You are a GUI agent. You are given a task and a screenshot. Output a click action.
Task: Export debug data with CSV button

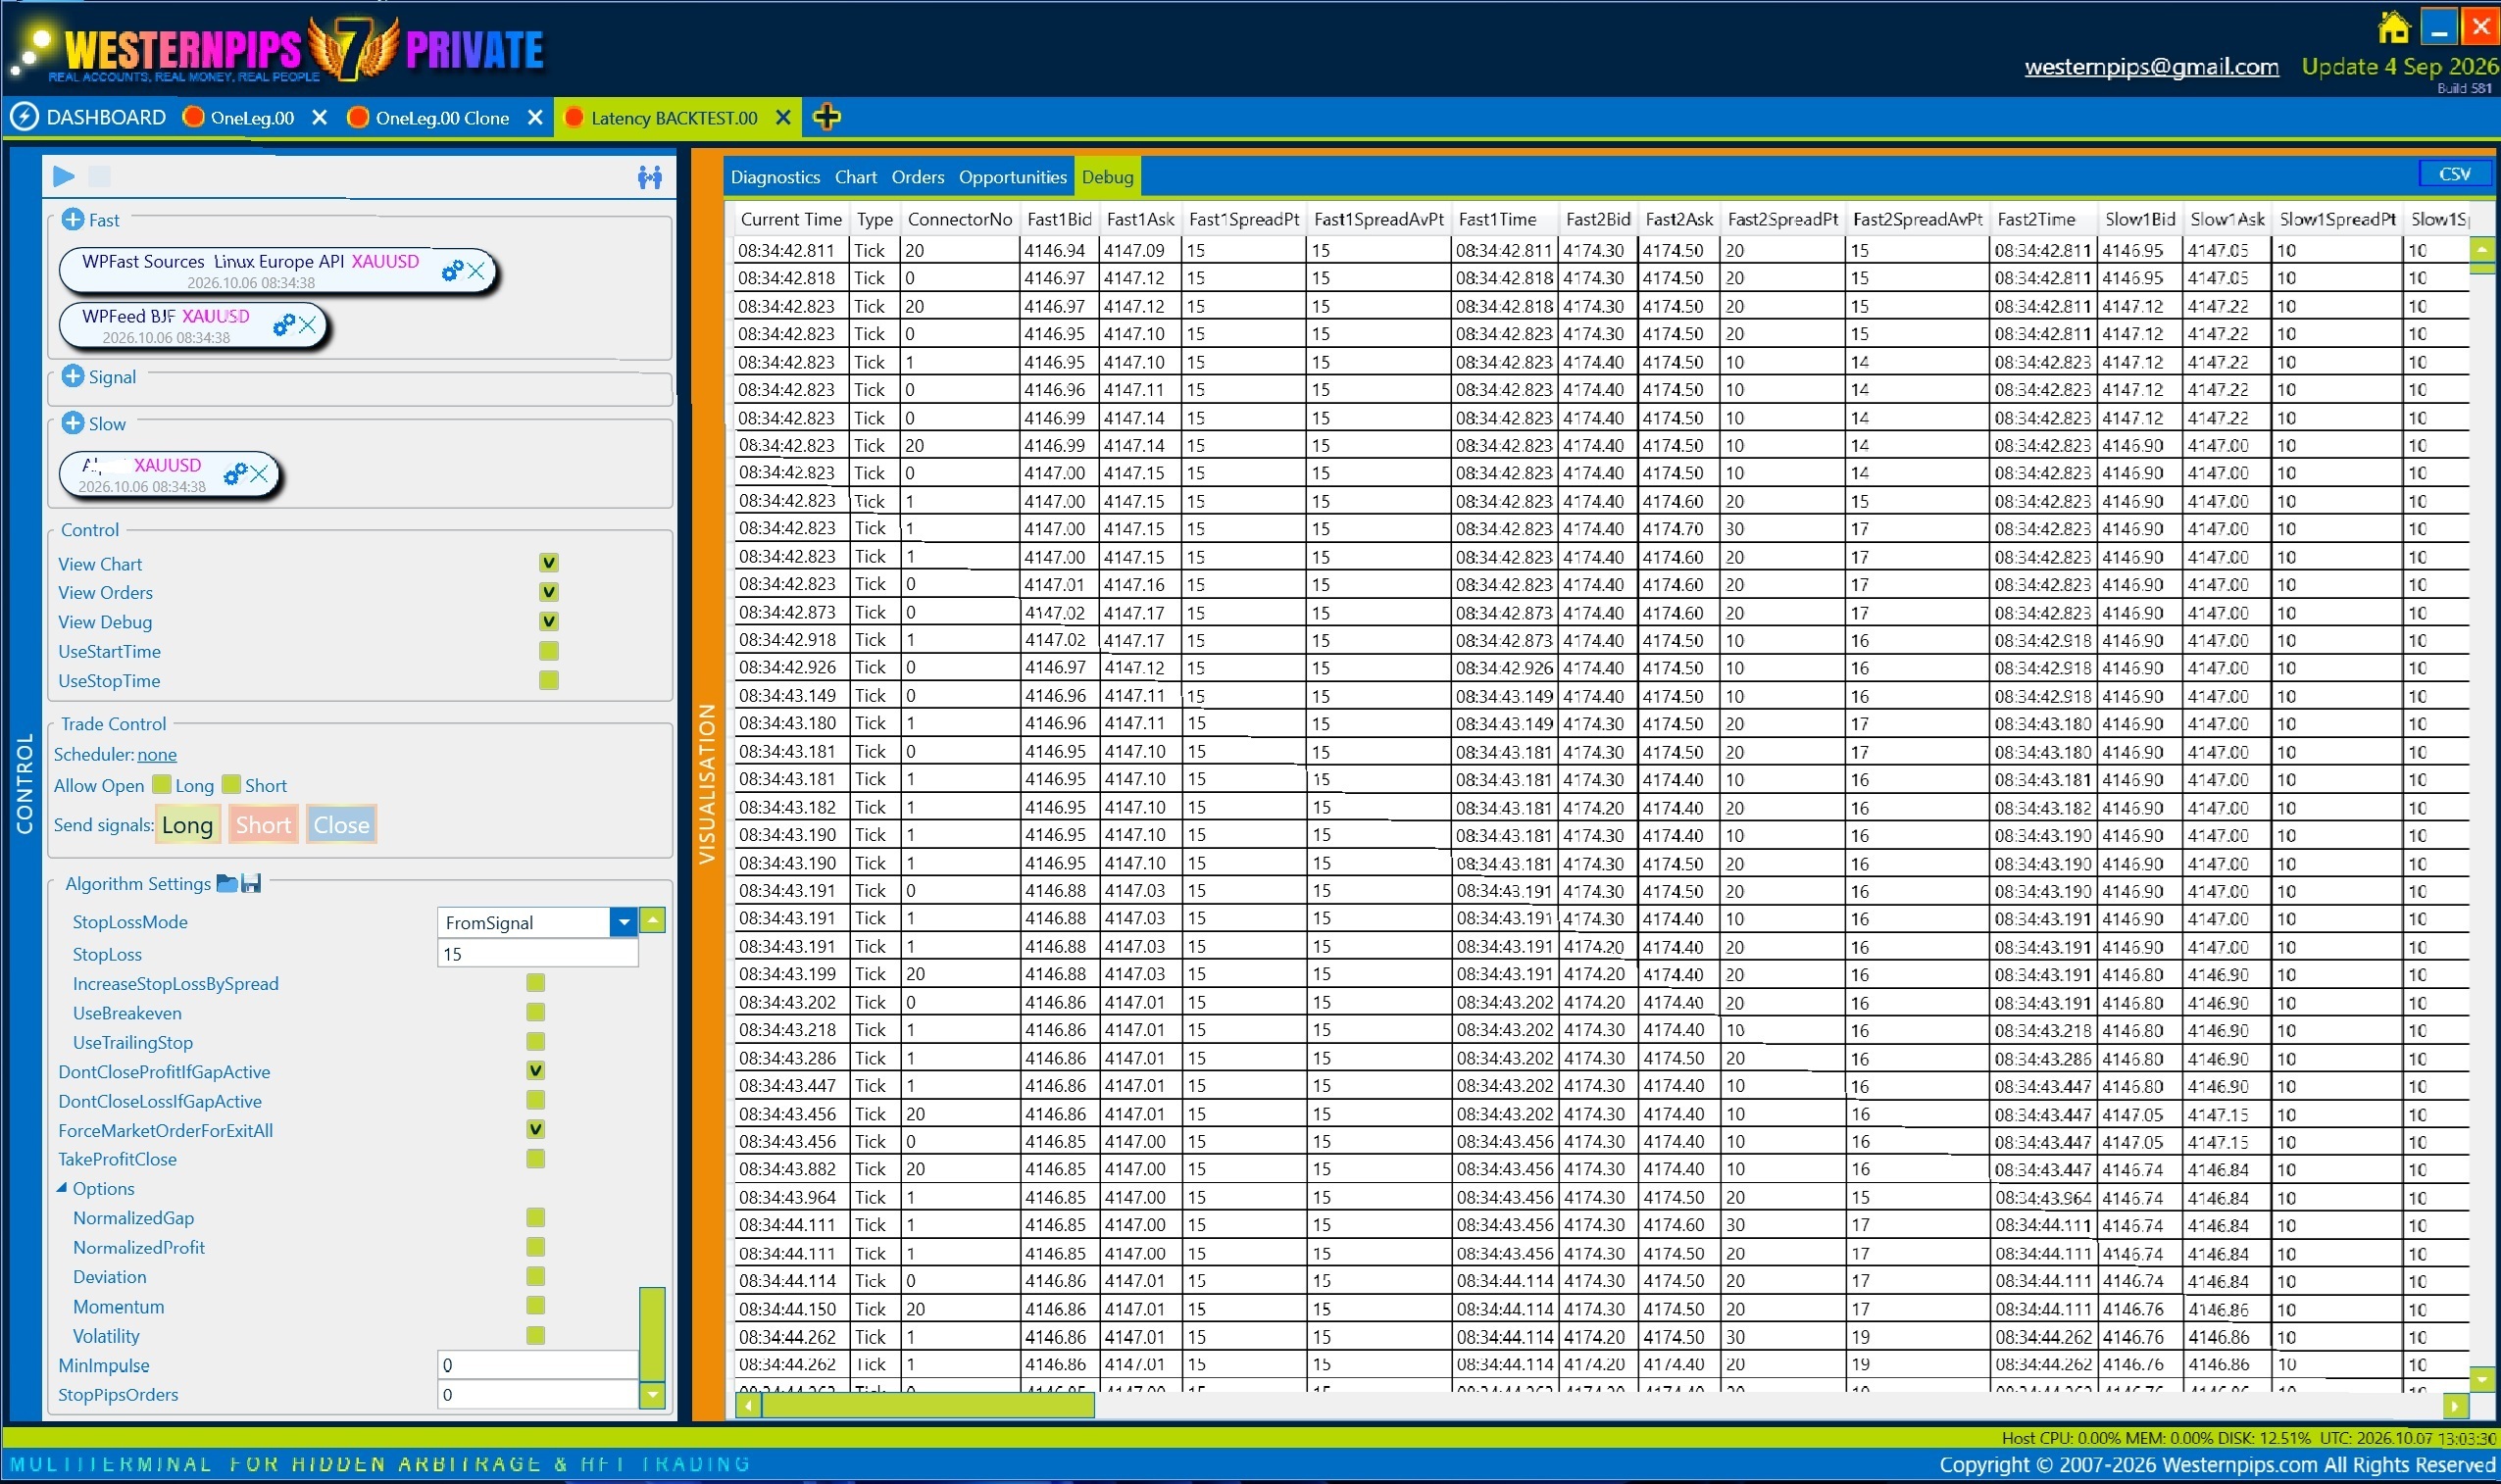[x=2455, y=174]
